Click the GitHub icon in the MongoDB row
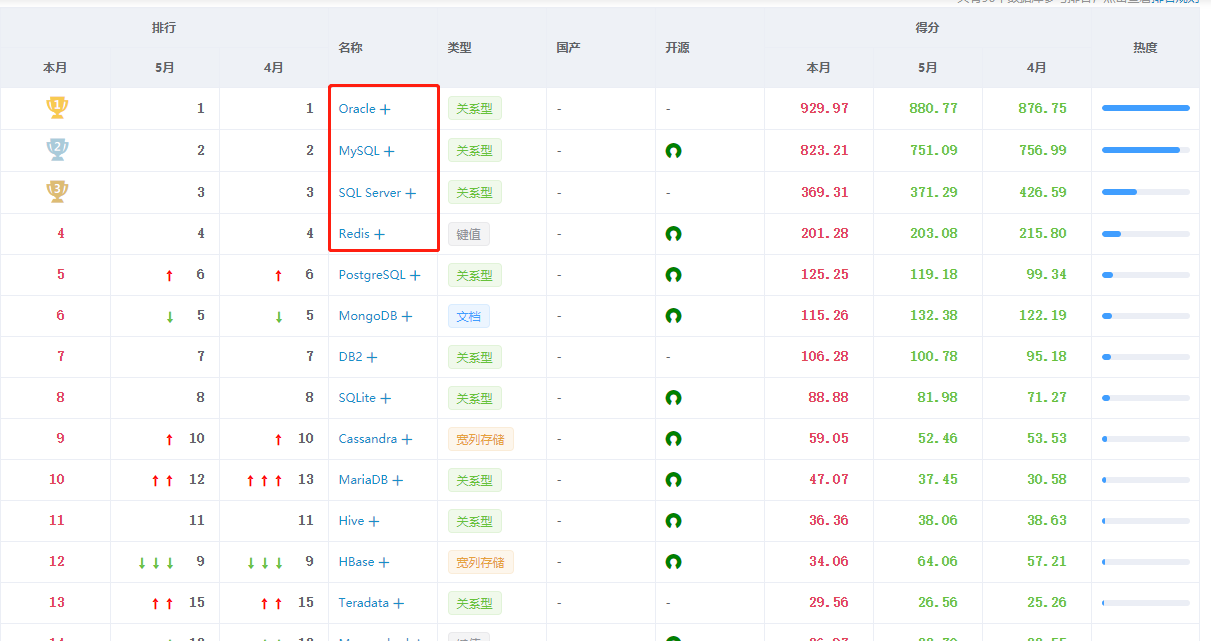Viewport: 1211px width, 641px height. click(675, 315)
